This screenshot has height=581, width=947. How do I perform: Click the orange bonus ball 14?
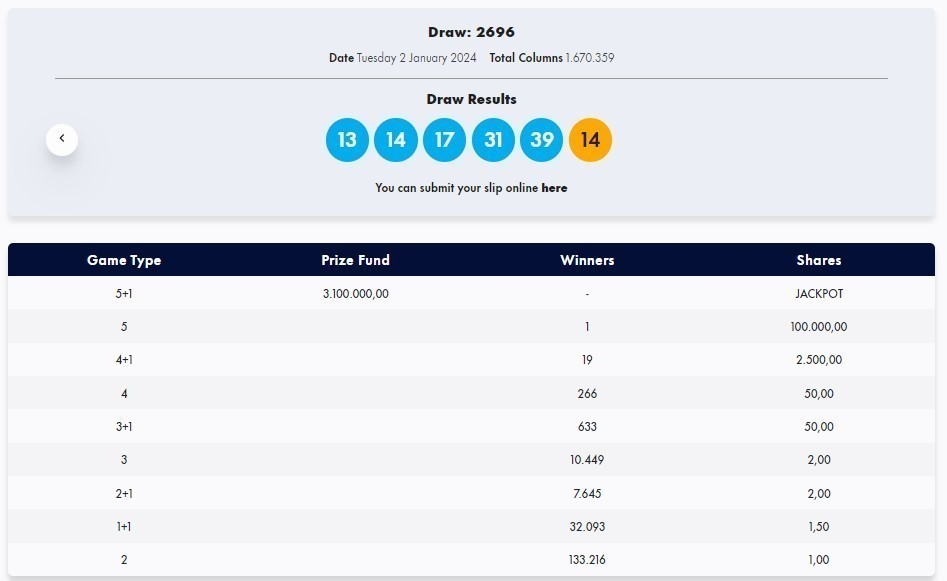[590, 140]
